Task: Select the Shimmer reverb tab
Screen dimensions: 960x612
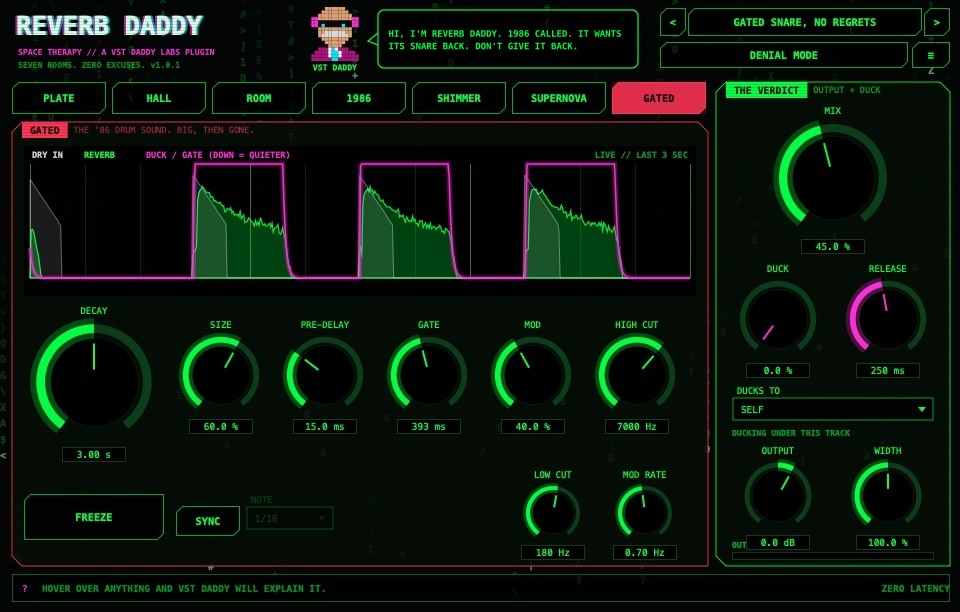Action: [x=459, y=99]
